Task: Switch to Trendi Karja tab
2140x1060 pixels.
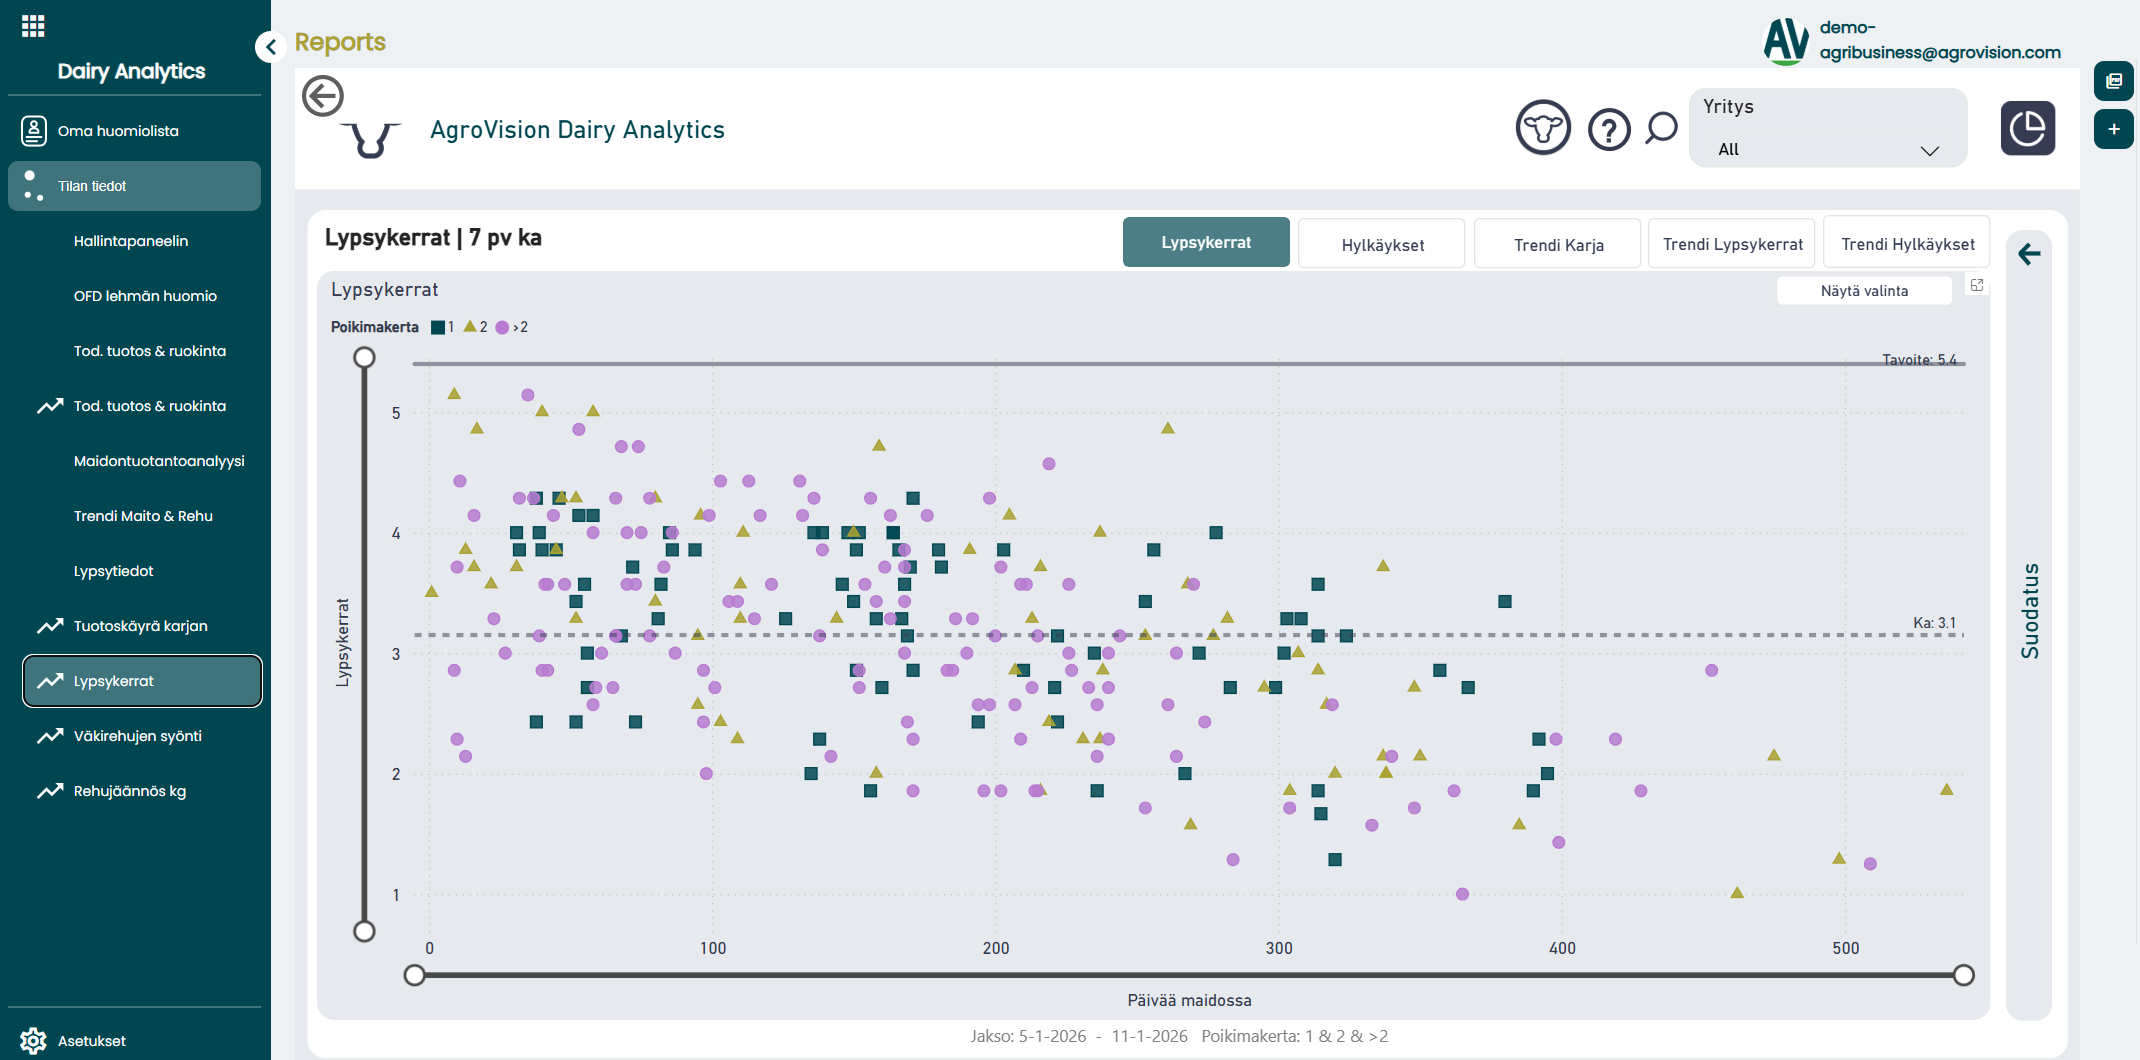Action: pyautogui.click(x=1557, y=244)
